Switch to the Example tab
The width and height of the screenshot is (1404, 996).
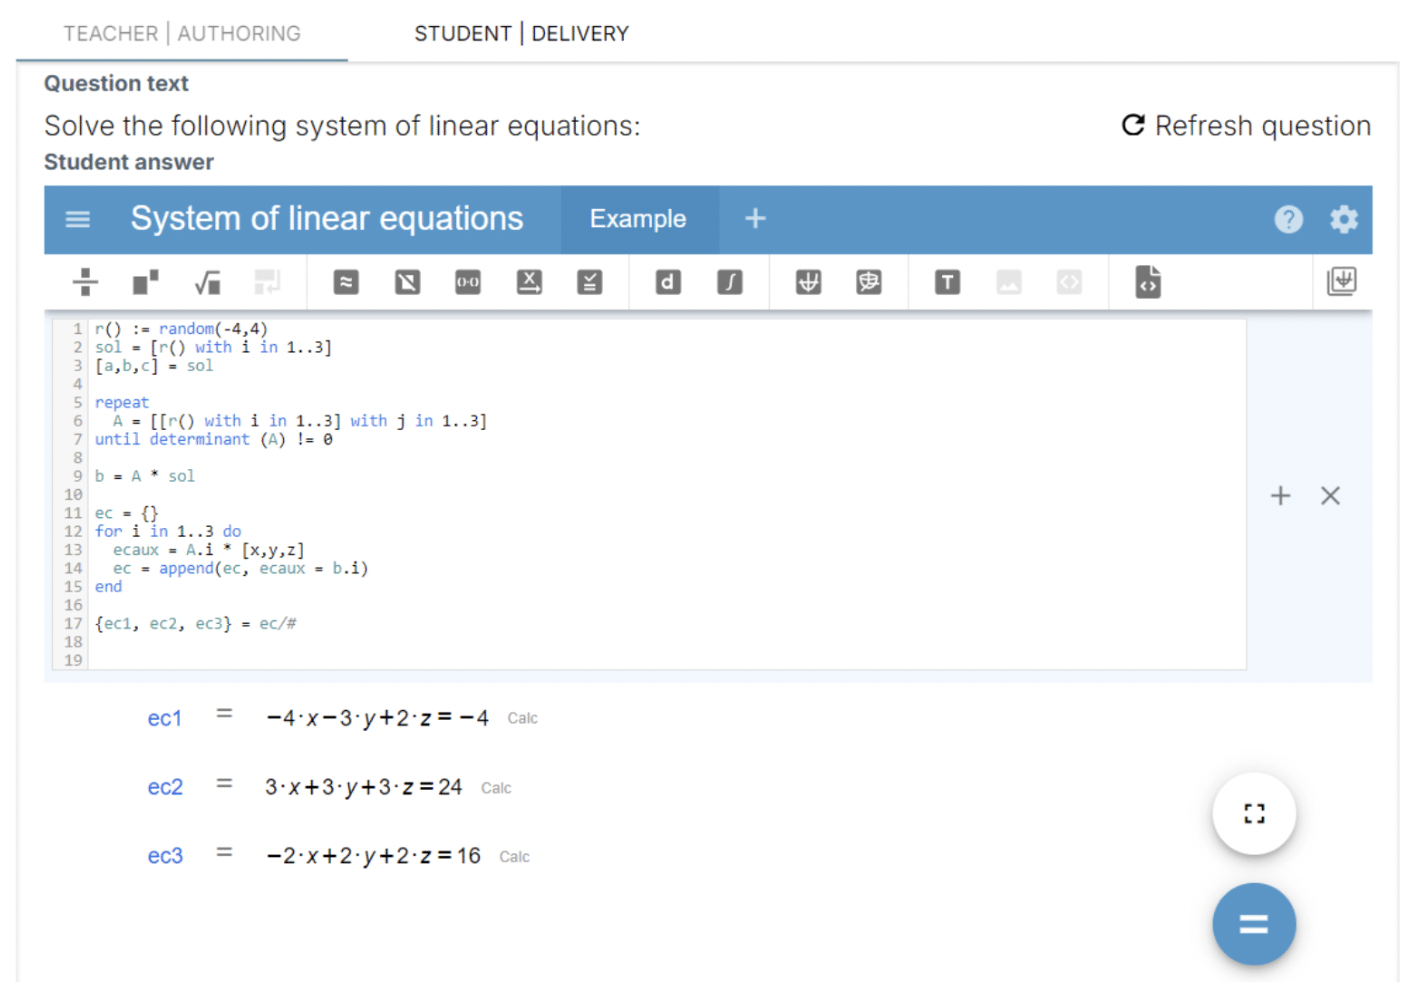[638, 219]
